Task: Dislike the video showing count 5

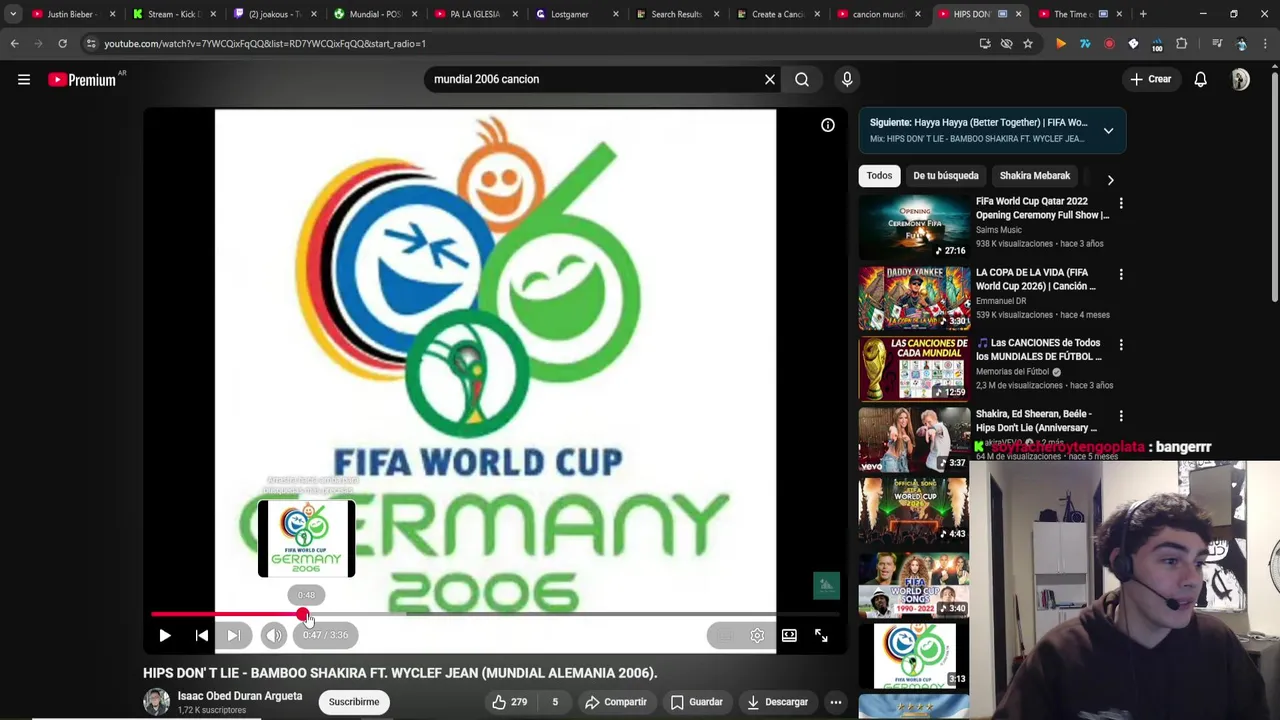Action: [555, 702]
